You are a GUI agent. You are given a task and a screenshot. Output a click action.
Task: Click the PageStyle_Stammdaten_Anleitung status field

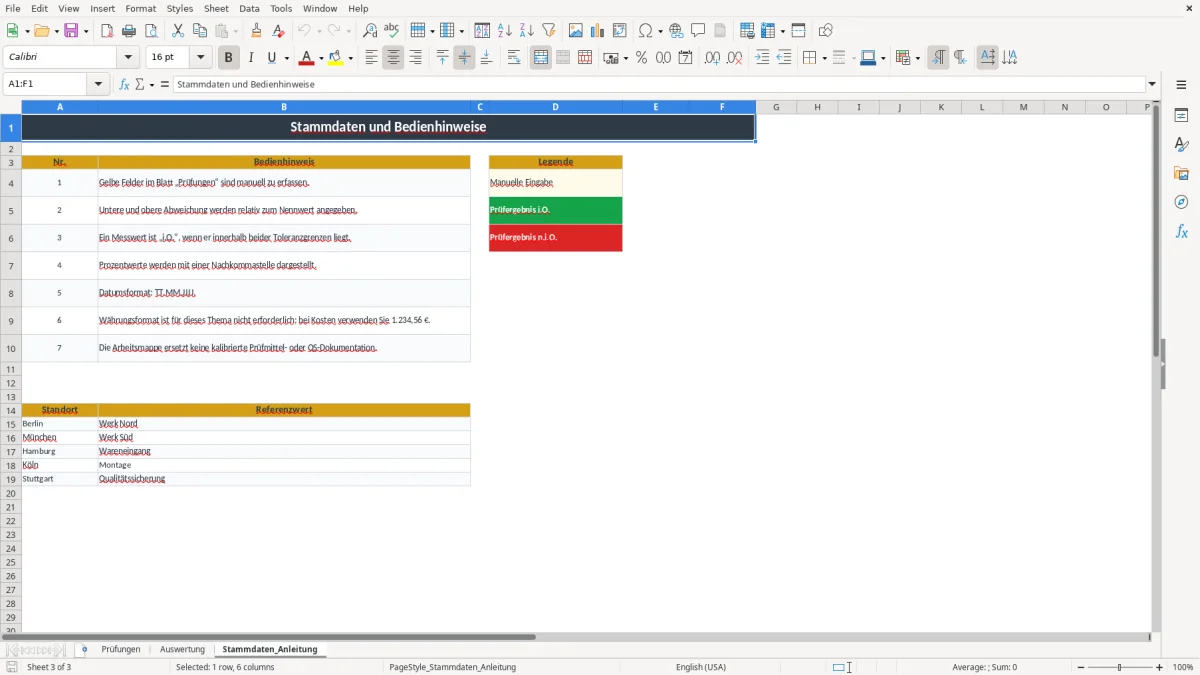[453, 667]
